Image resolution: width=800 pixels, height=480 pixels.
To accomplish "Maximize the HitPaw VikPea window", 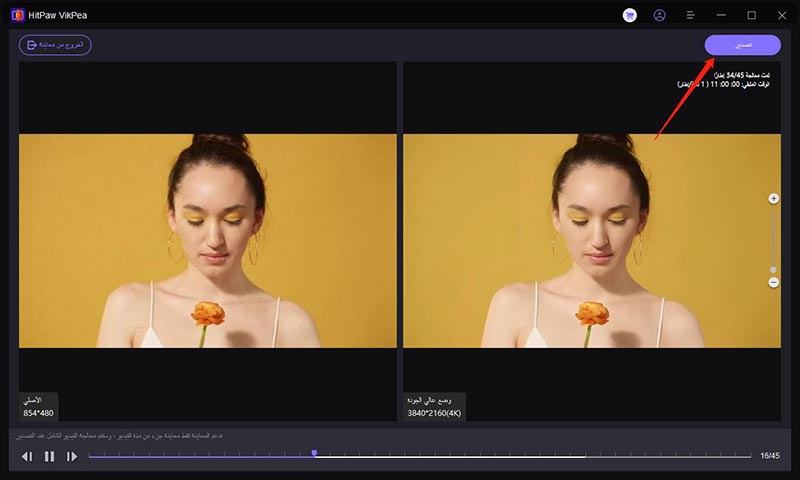I will click(x=751, y=15).
